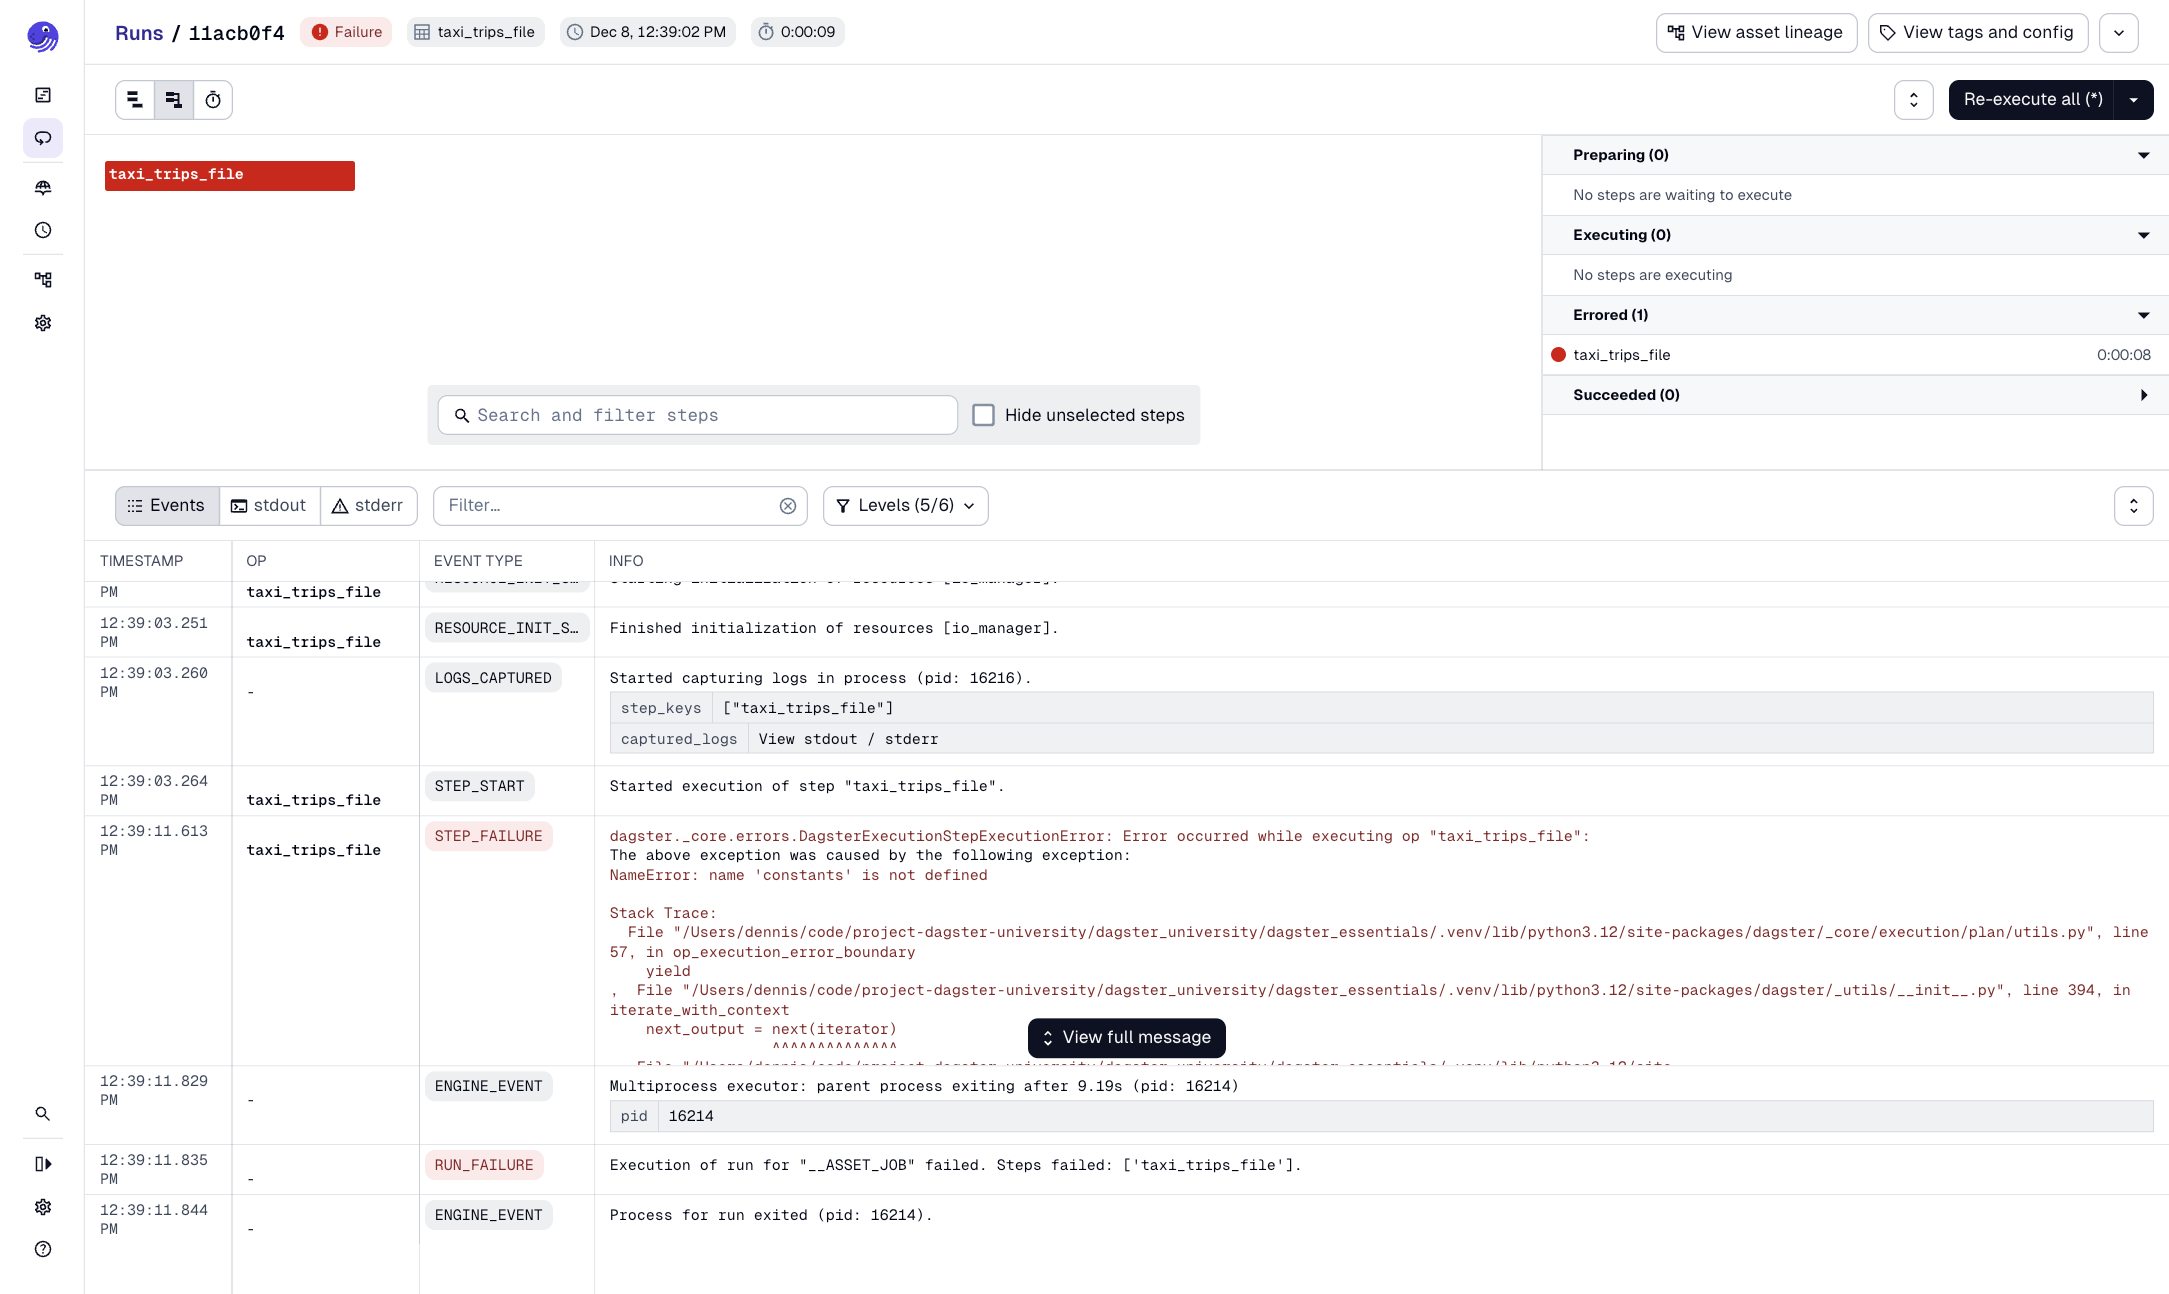Click the View asset lineage button
The width and height of the screenshot is (2169, 1294).
(1757, 32)
